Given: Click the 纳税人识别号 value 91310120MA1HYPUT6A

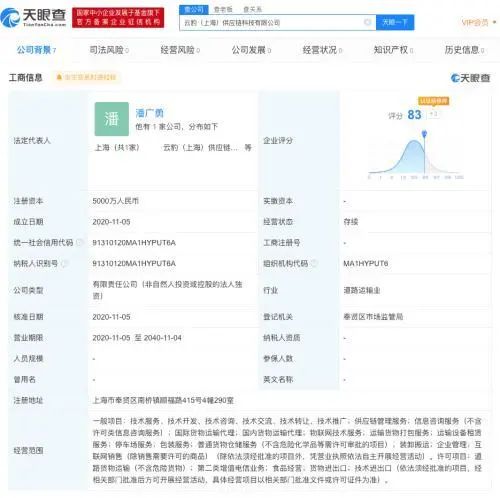Looking at the screenshot, I should tap(134, 263).
